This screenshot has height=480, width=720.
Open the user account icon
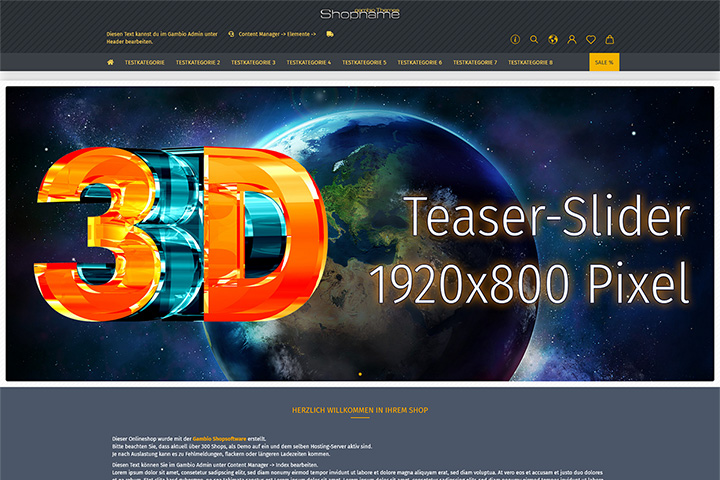572,40
